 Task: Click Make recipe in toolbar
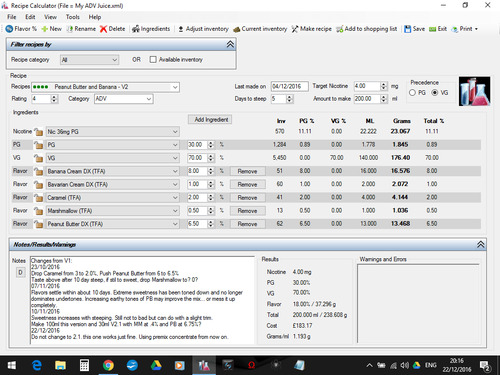click(x=311, y=29)
